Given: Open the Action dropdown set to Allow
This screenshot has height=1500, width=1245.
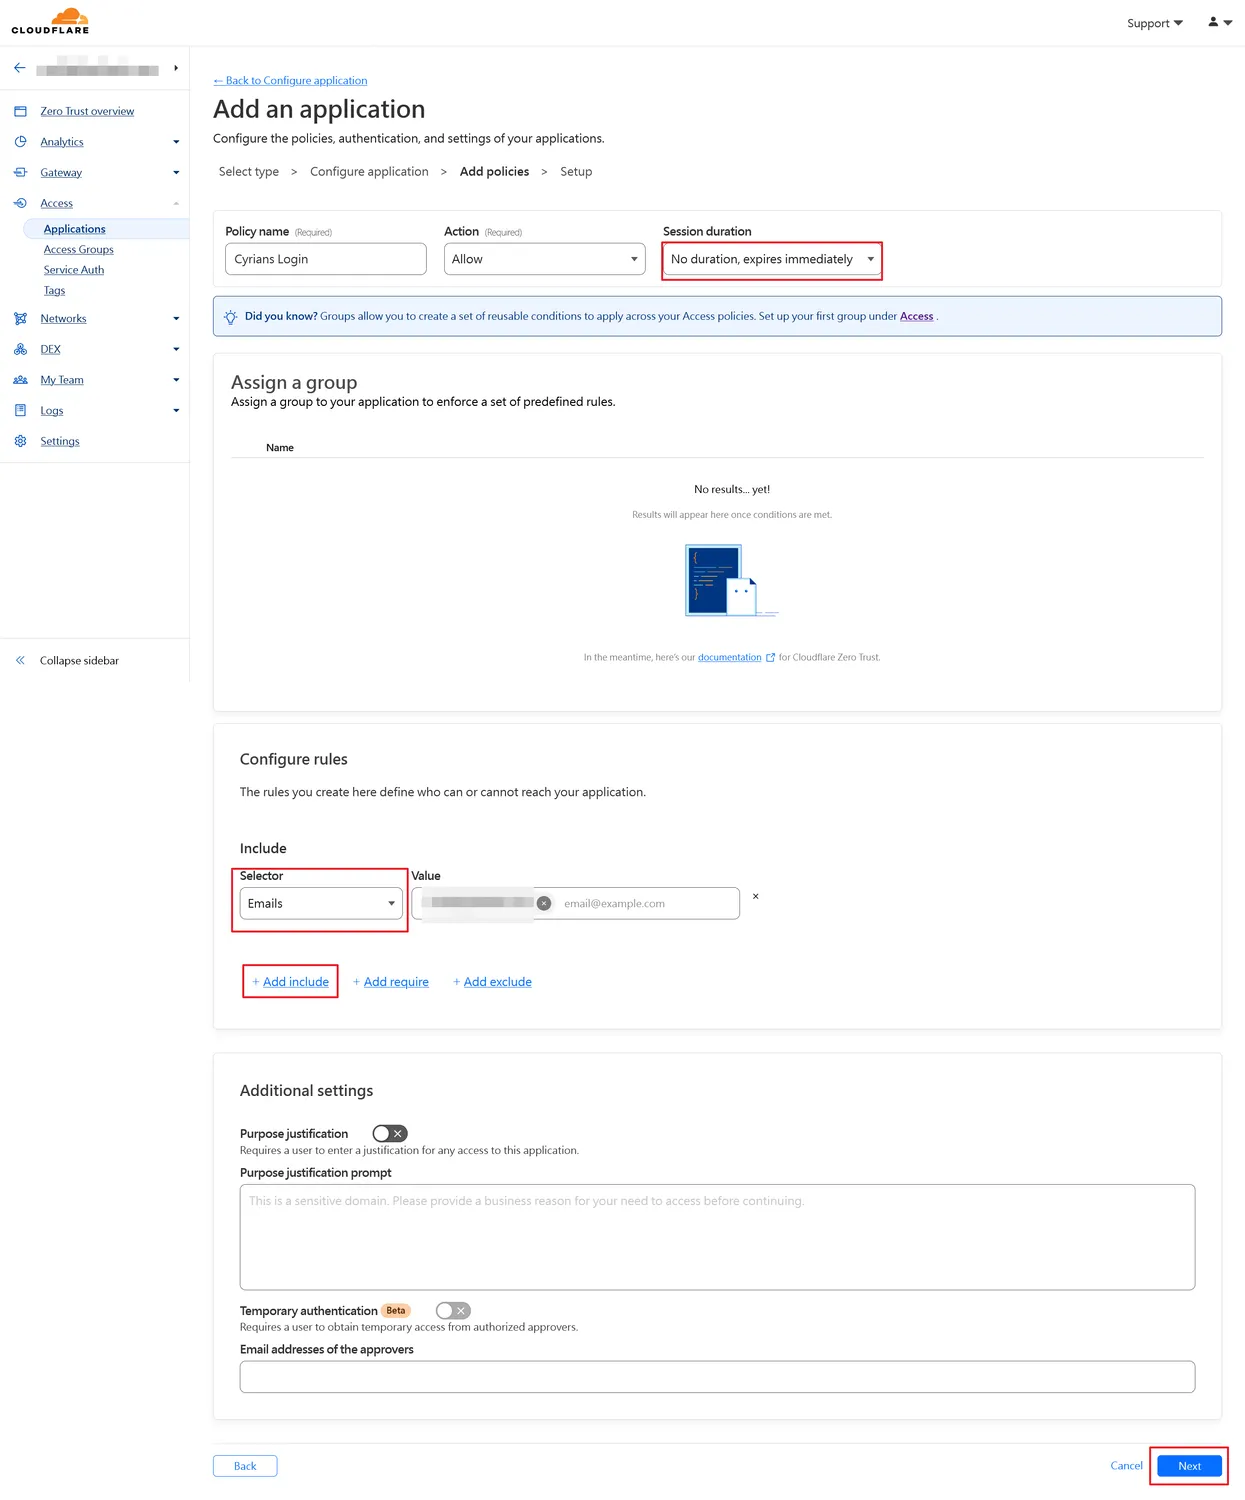Looking at the screenshot, I should pyautogui.click(x=544, y=259).
